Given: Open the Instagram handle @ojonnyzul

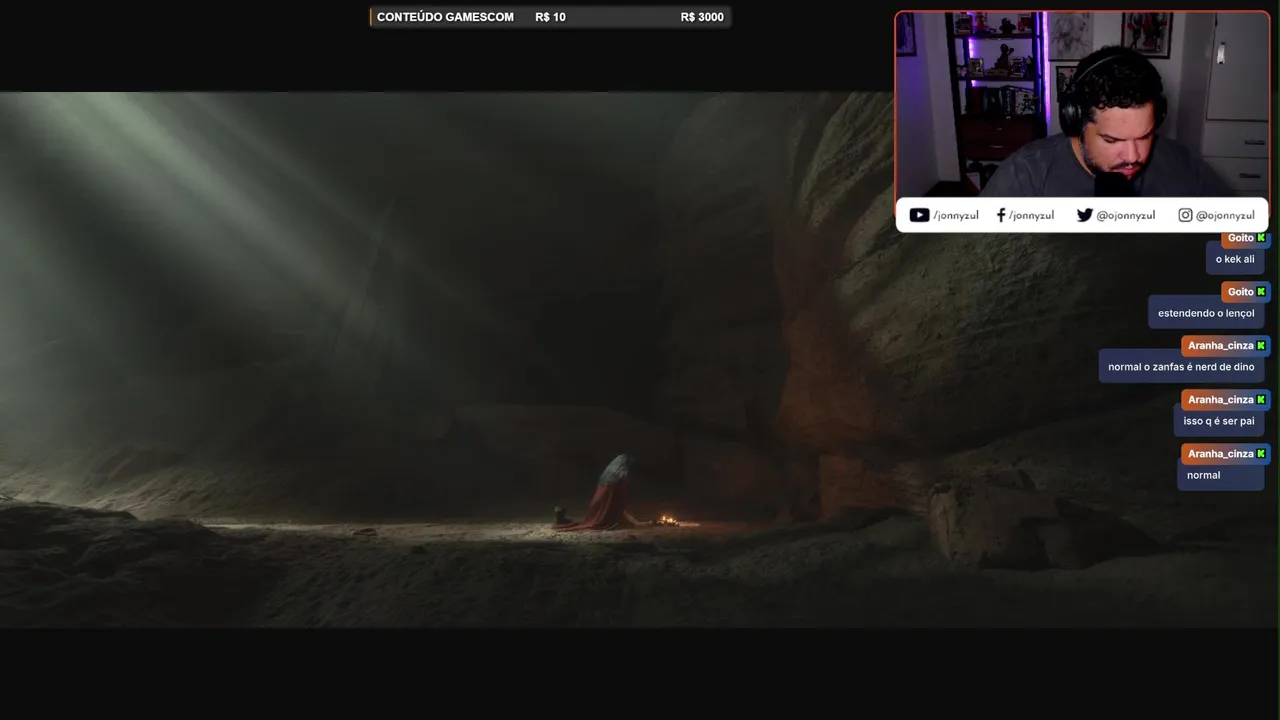Looking at the screenshot, I should point(1225,215).
